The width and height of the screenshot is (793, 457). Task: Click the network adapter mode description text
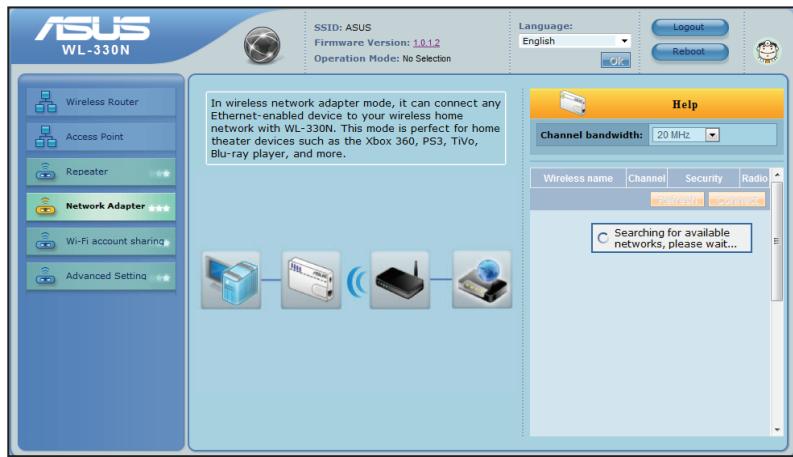tap(356, 128)
